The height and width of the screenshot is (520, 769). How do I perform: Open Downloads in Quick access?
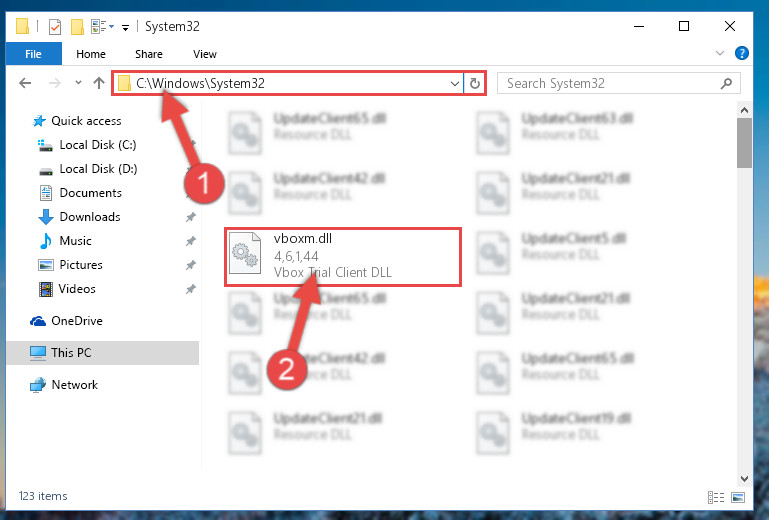click(90, 217)
